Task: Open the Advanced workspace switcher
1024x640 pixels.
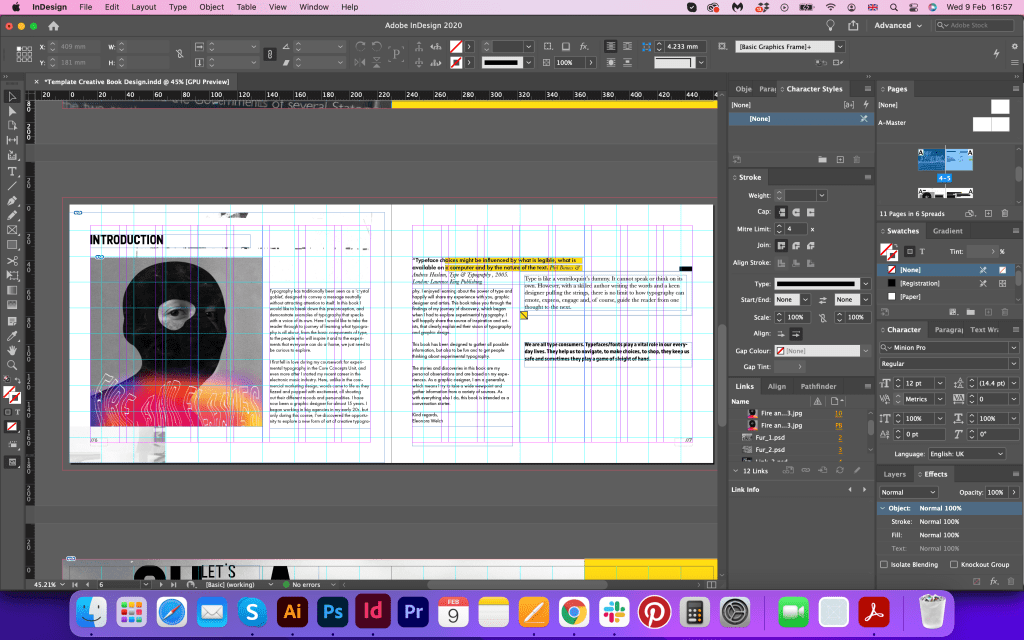Action: click(898, 25)
